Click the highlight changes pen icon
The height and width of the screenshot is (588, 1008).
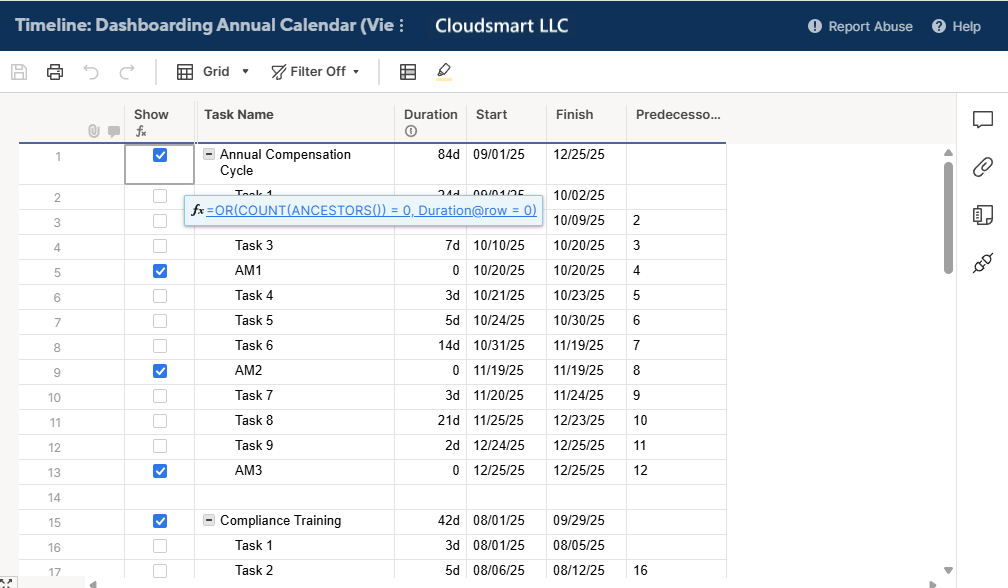point(444,72)
